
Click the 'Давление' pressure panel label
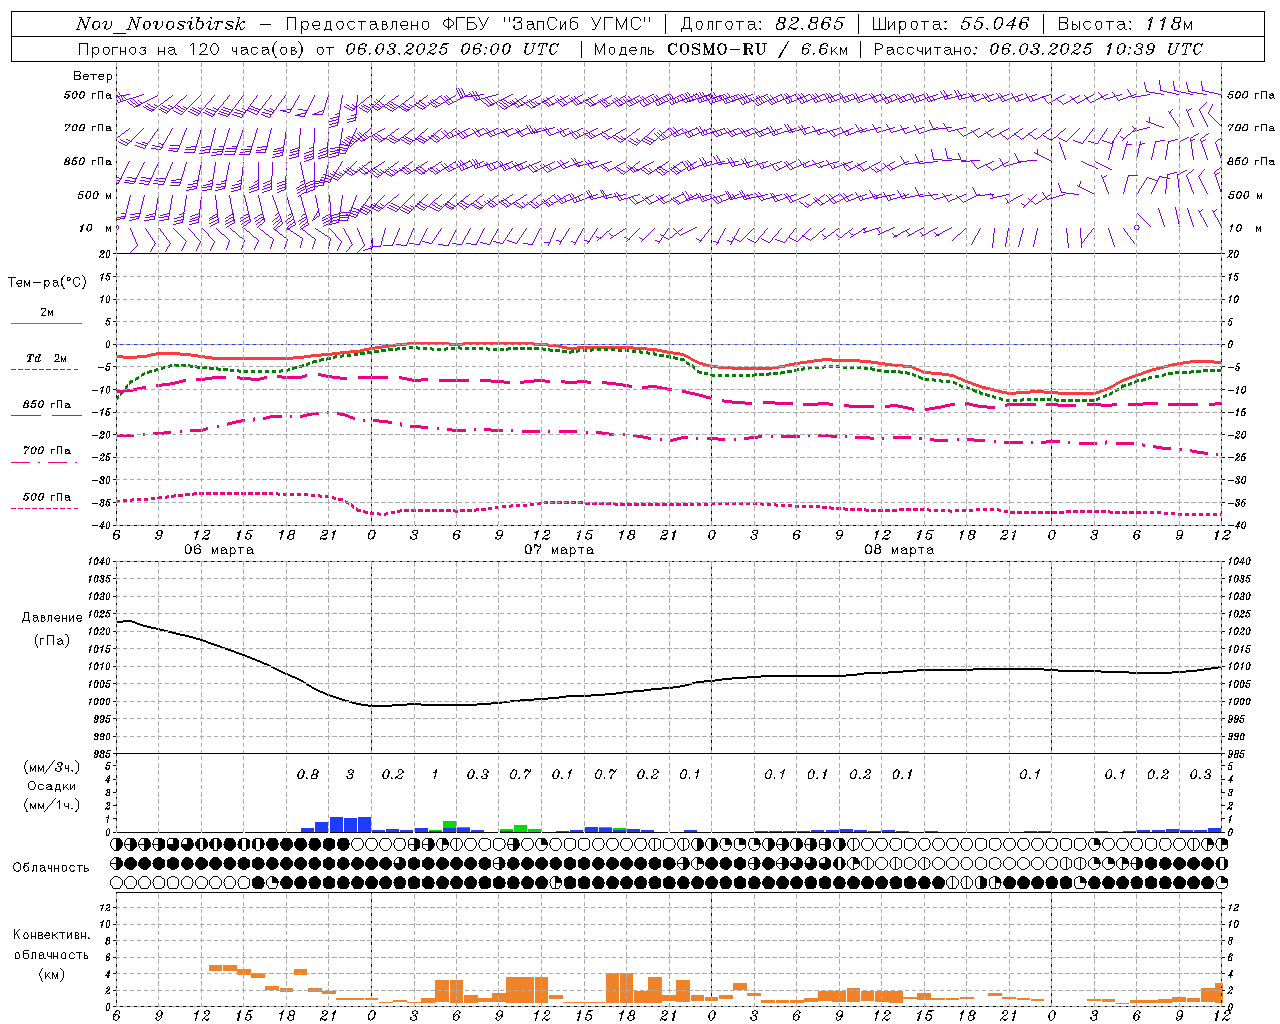50,618
